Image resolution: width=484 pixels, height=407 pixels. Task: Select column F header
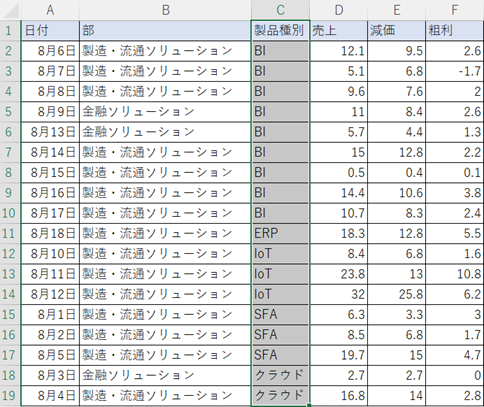tap(455, 10)
